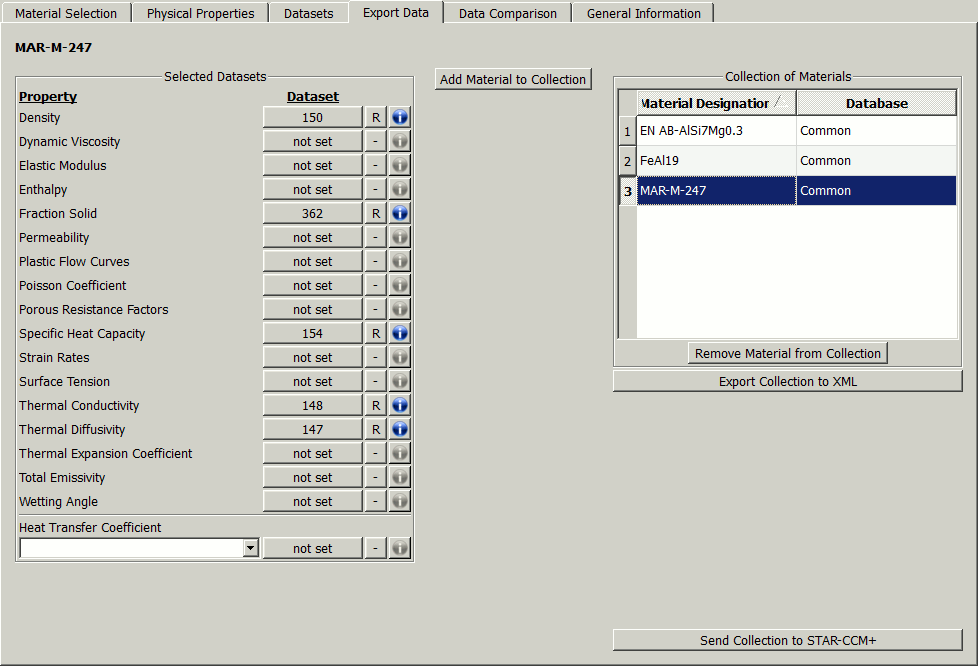Open info icon for Fraction Solid
This screenshot has width=978, height=666.
point(399,213)
